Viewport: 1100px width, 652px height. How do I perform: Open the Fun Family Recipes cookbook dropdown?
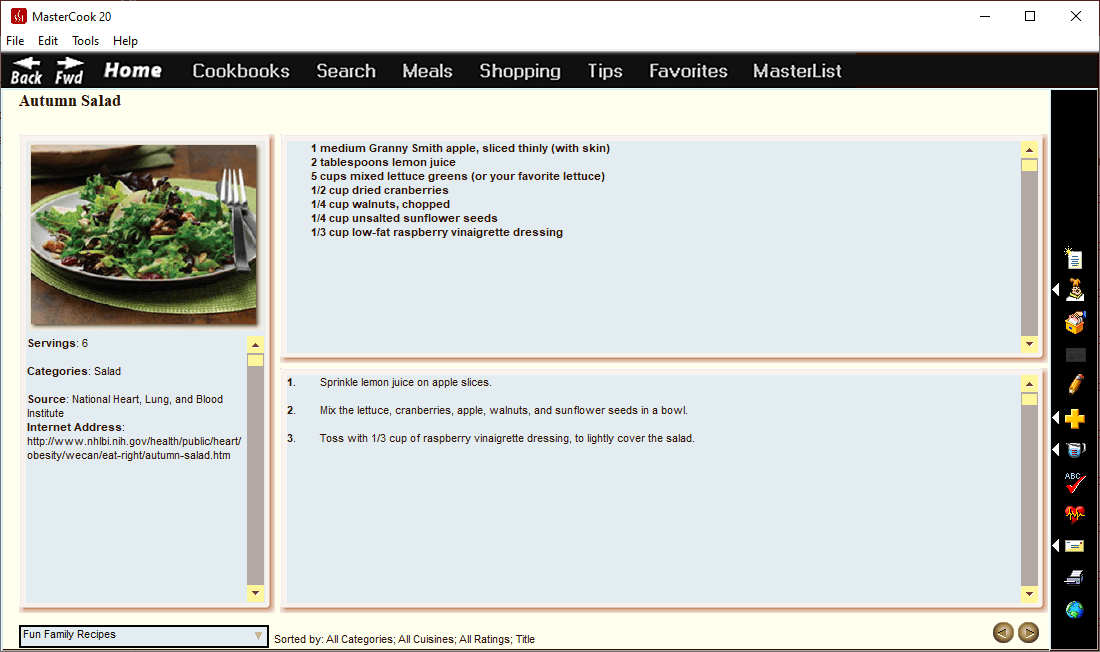144,636
